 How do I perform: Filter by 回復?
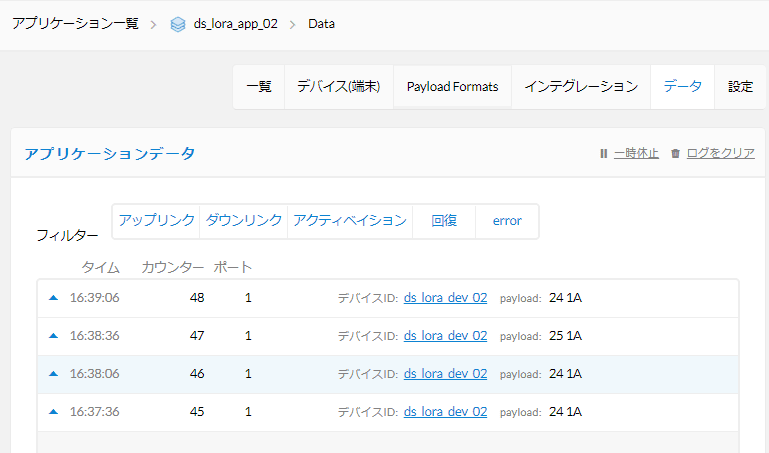(x=444, y=221)
